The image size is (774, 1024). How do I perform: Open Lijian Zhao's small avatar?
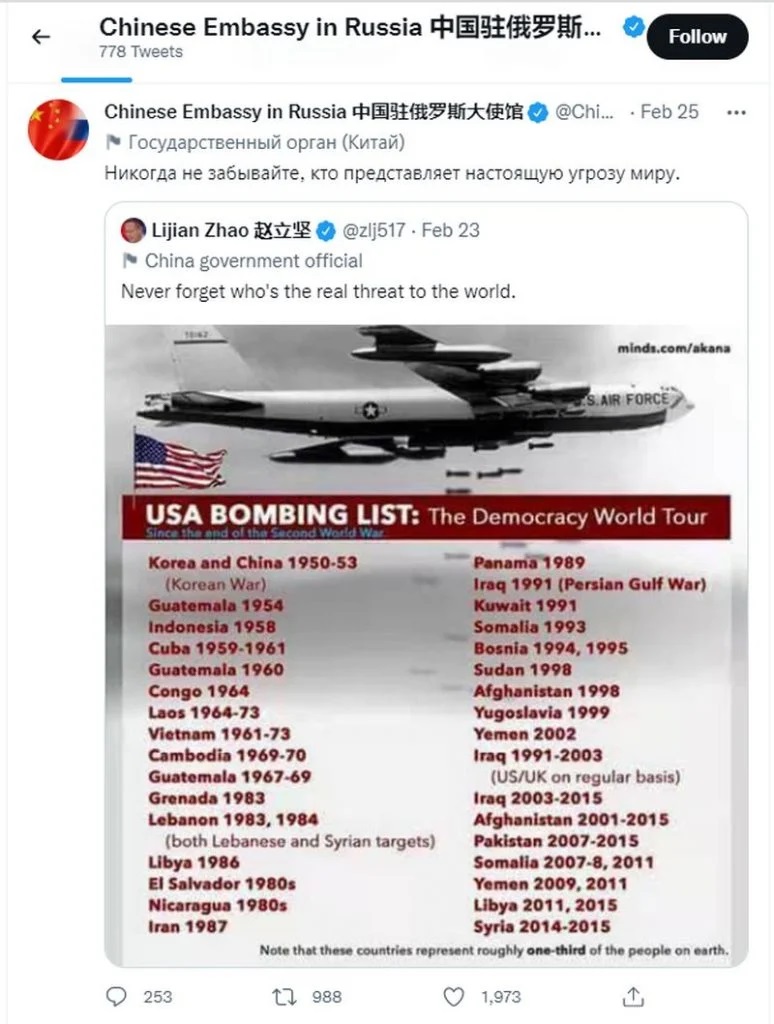click(133, 231)
